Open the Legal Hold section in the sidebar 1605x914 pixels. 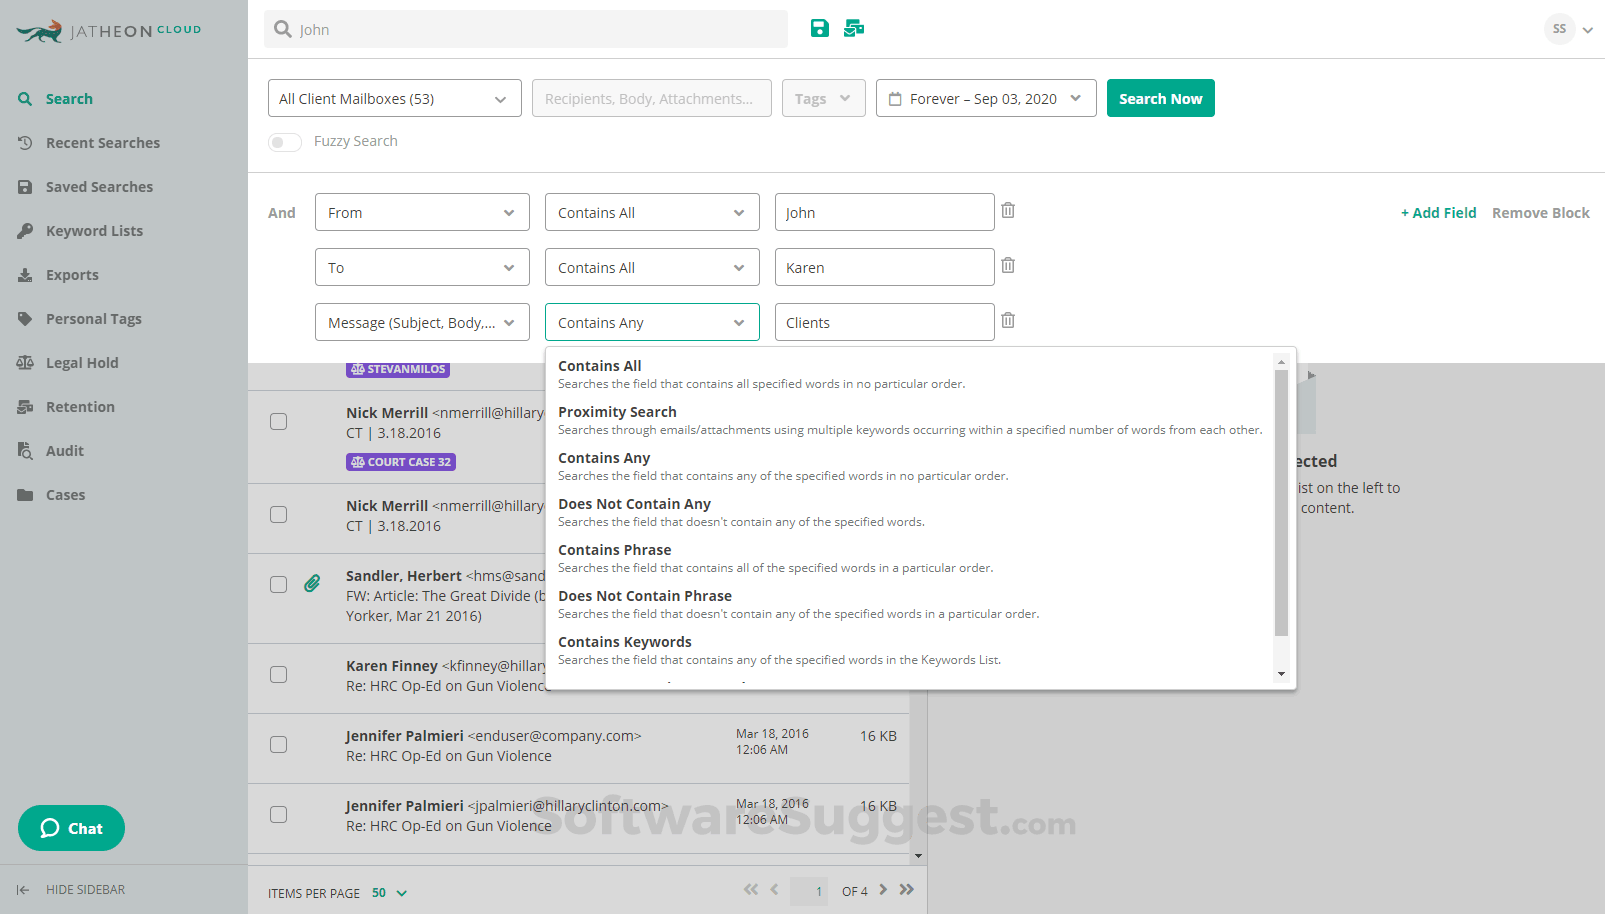point(81,362)
